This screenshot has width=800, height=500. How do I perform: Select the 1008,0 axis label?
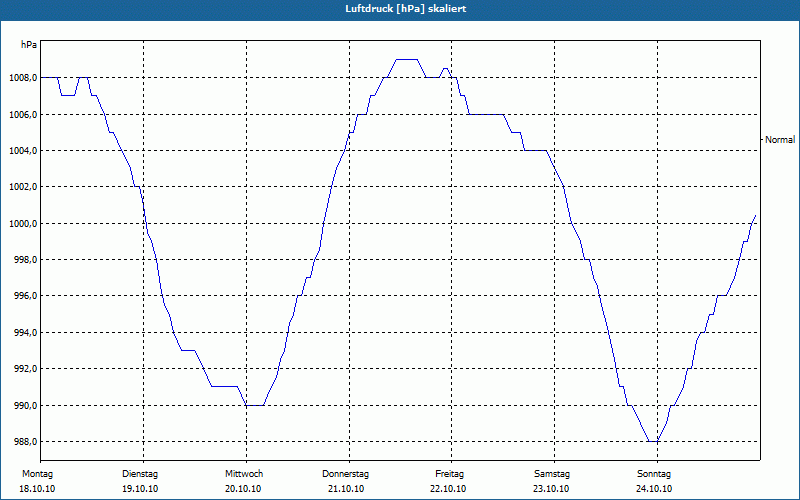click(x=22, y=78)
